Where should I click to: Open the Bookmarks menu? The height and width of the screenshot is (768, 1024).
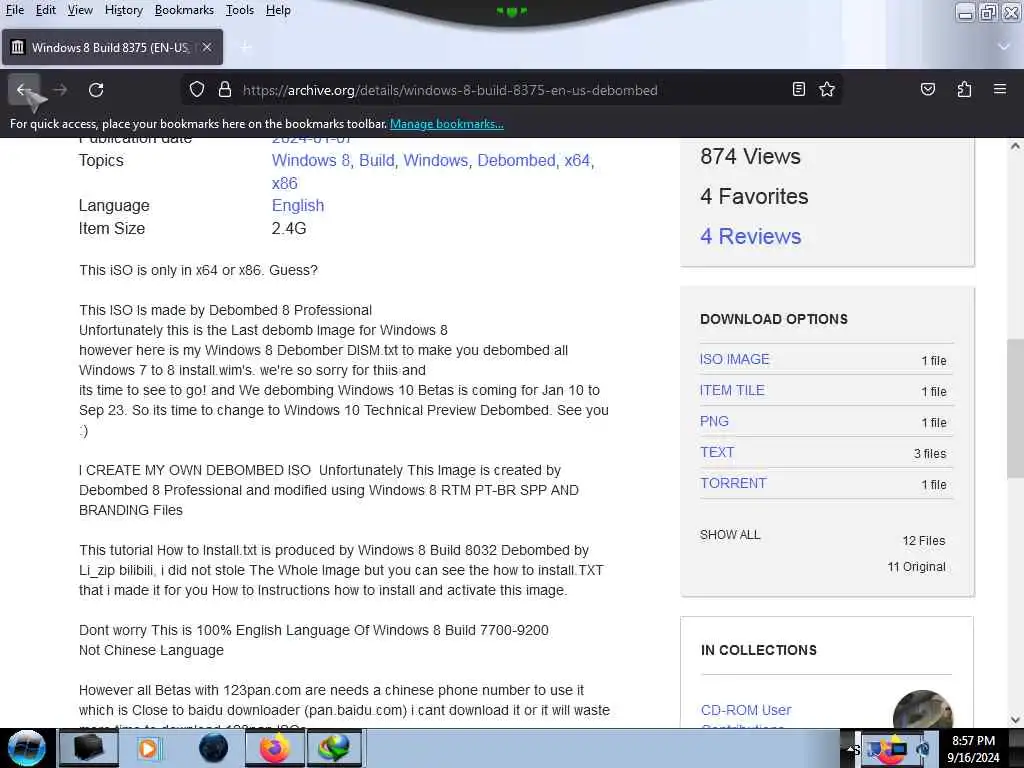[x=184, y=10]
